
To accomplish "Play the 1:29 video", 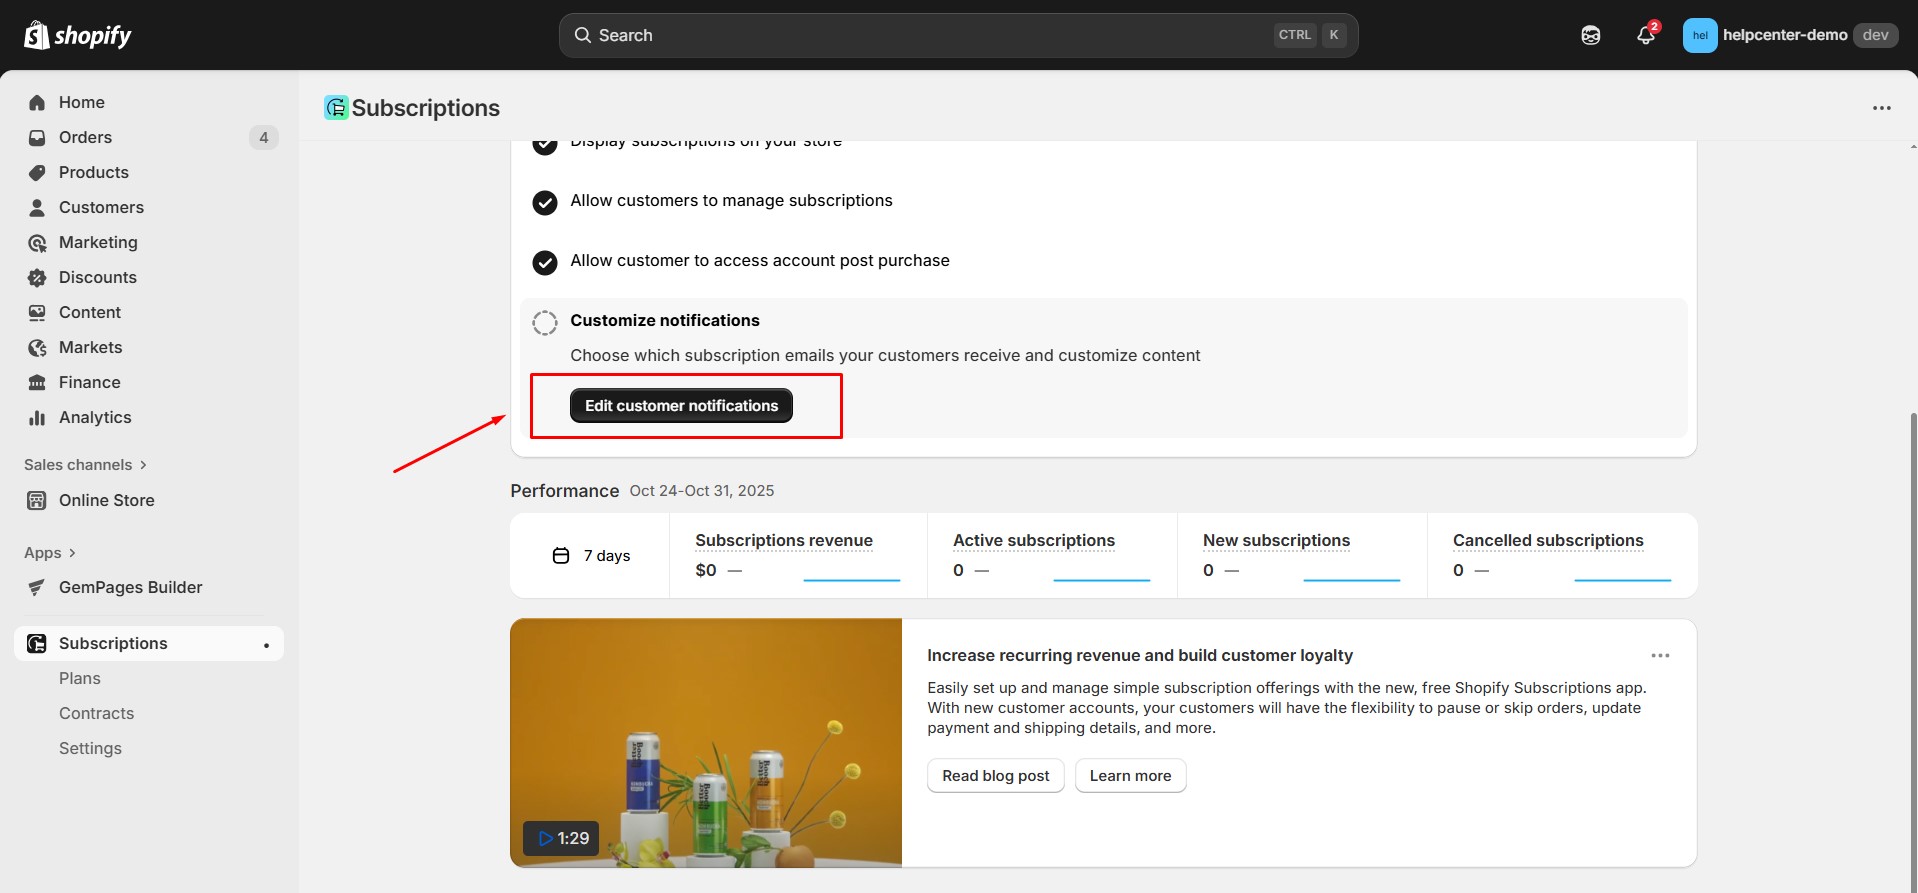I will click(x=561, y=838).
